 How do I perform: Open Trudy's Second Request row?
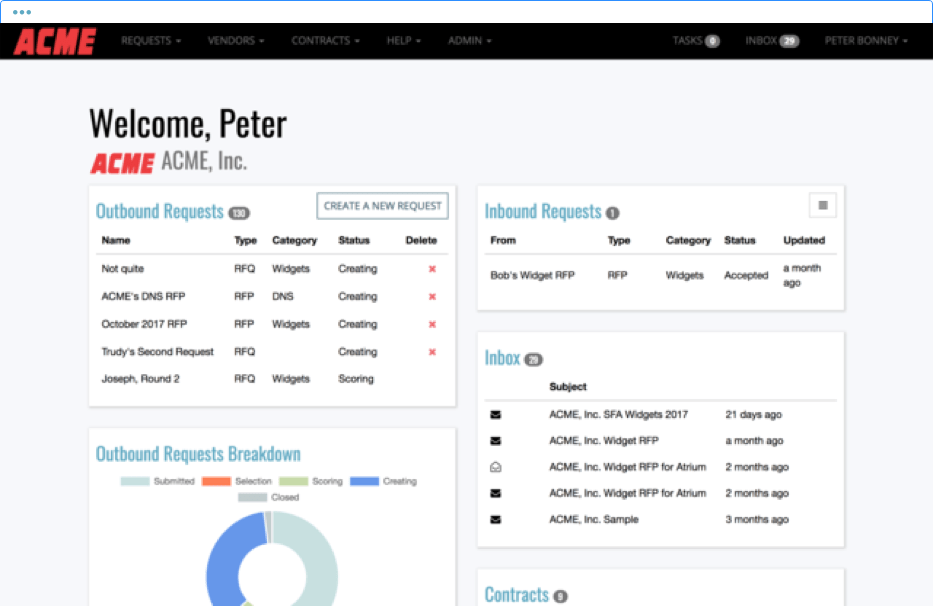tap(158, 352)
